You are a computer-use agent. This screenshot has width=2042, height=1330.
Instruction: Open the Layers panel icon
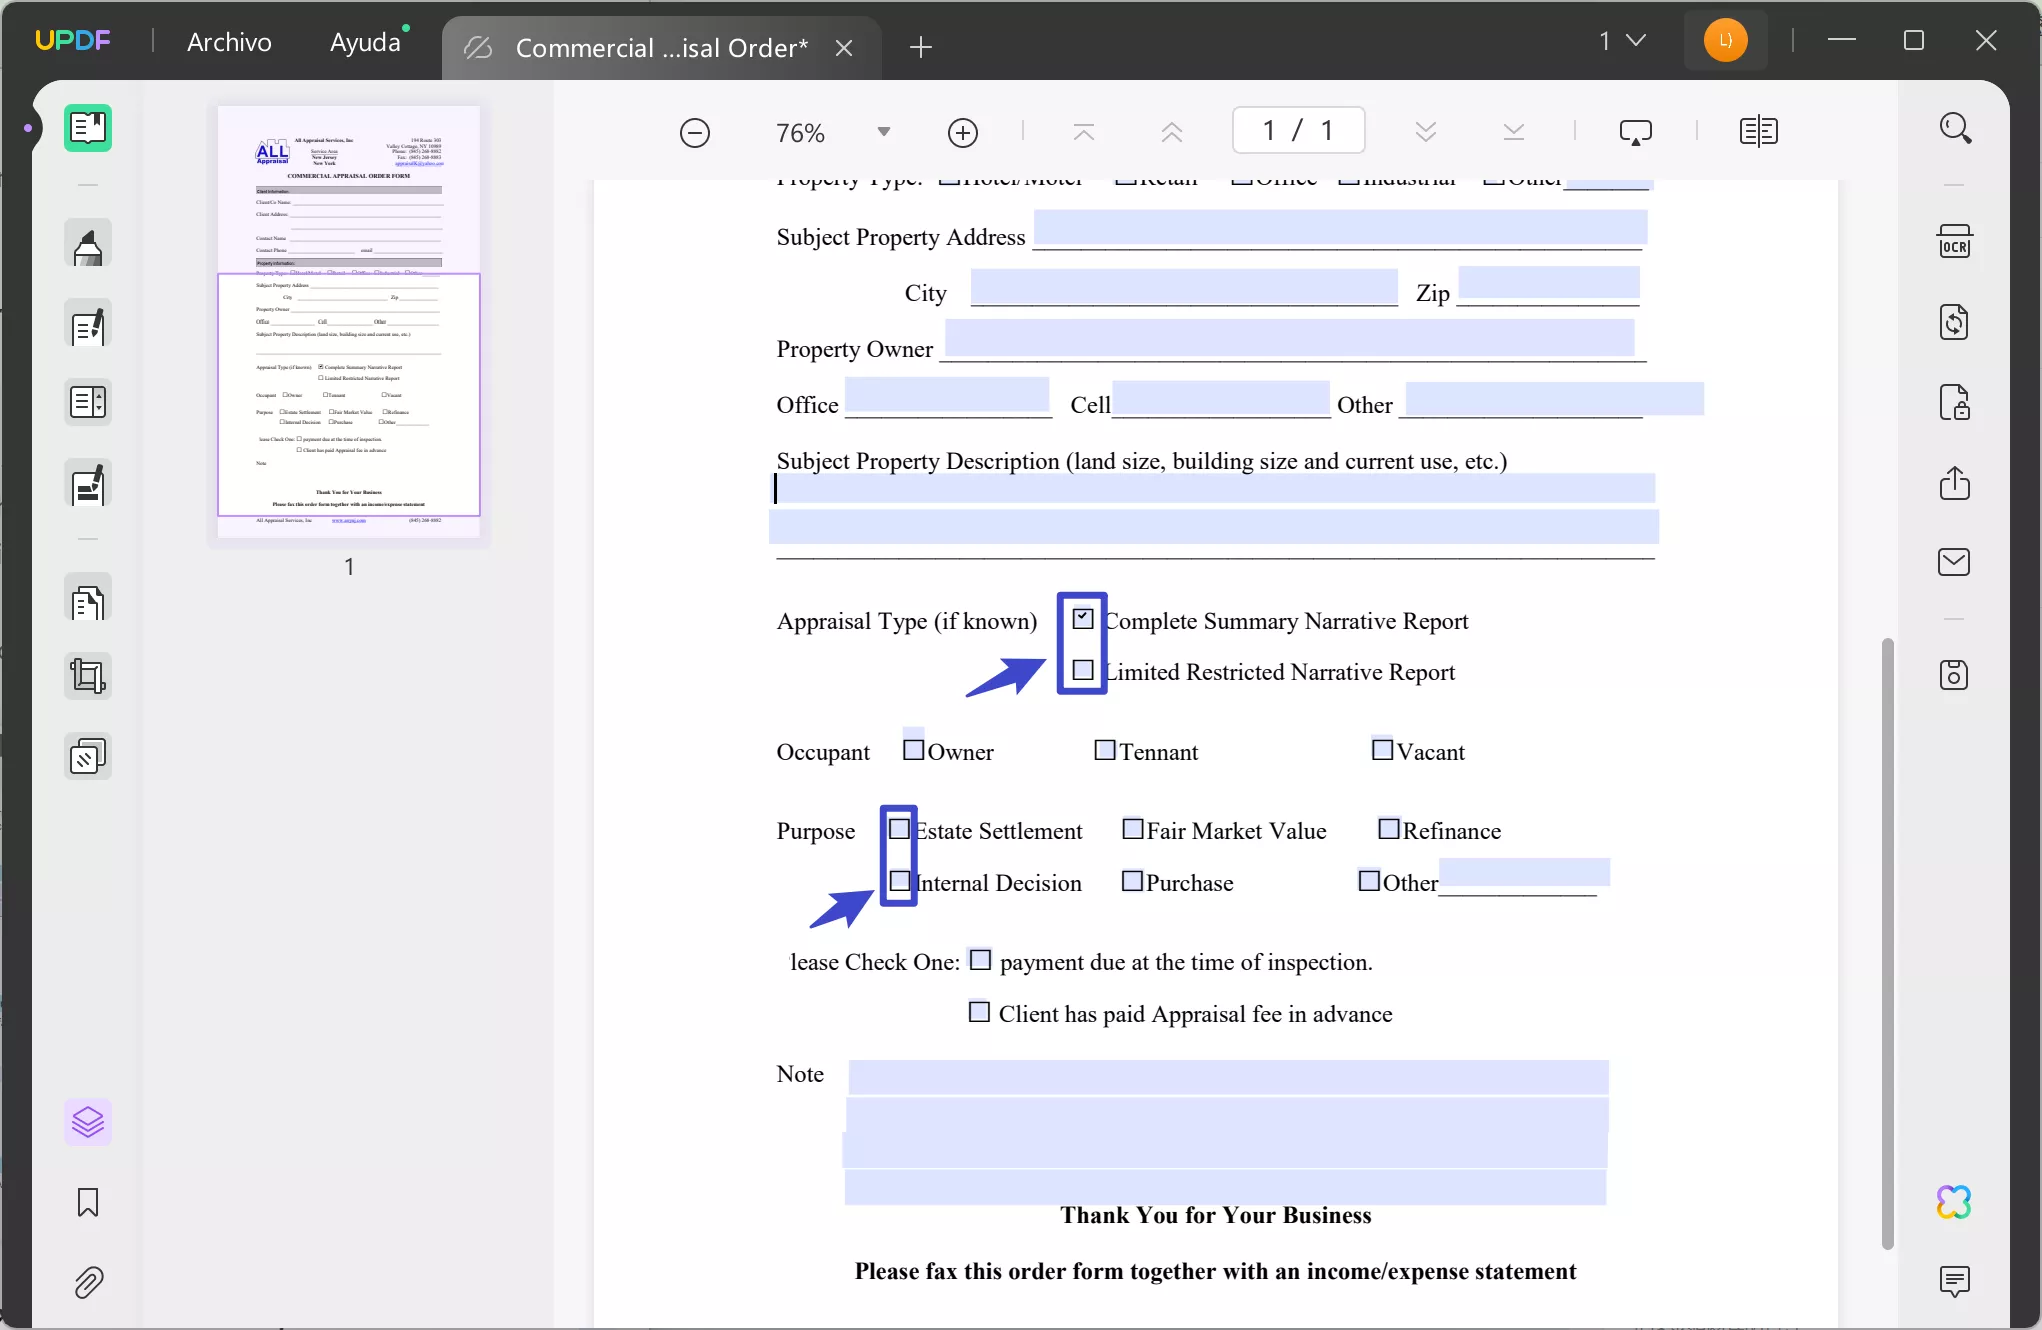[88, 1122]
